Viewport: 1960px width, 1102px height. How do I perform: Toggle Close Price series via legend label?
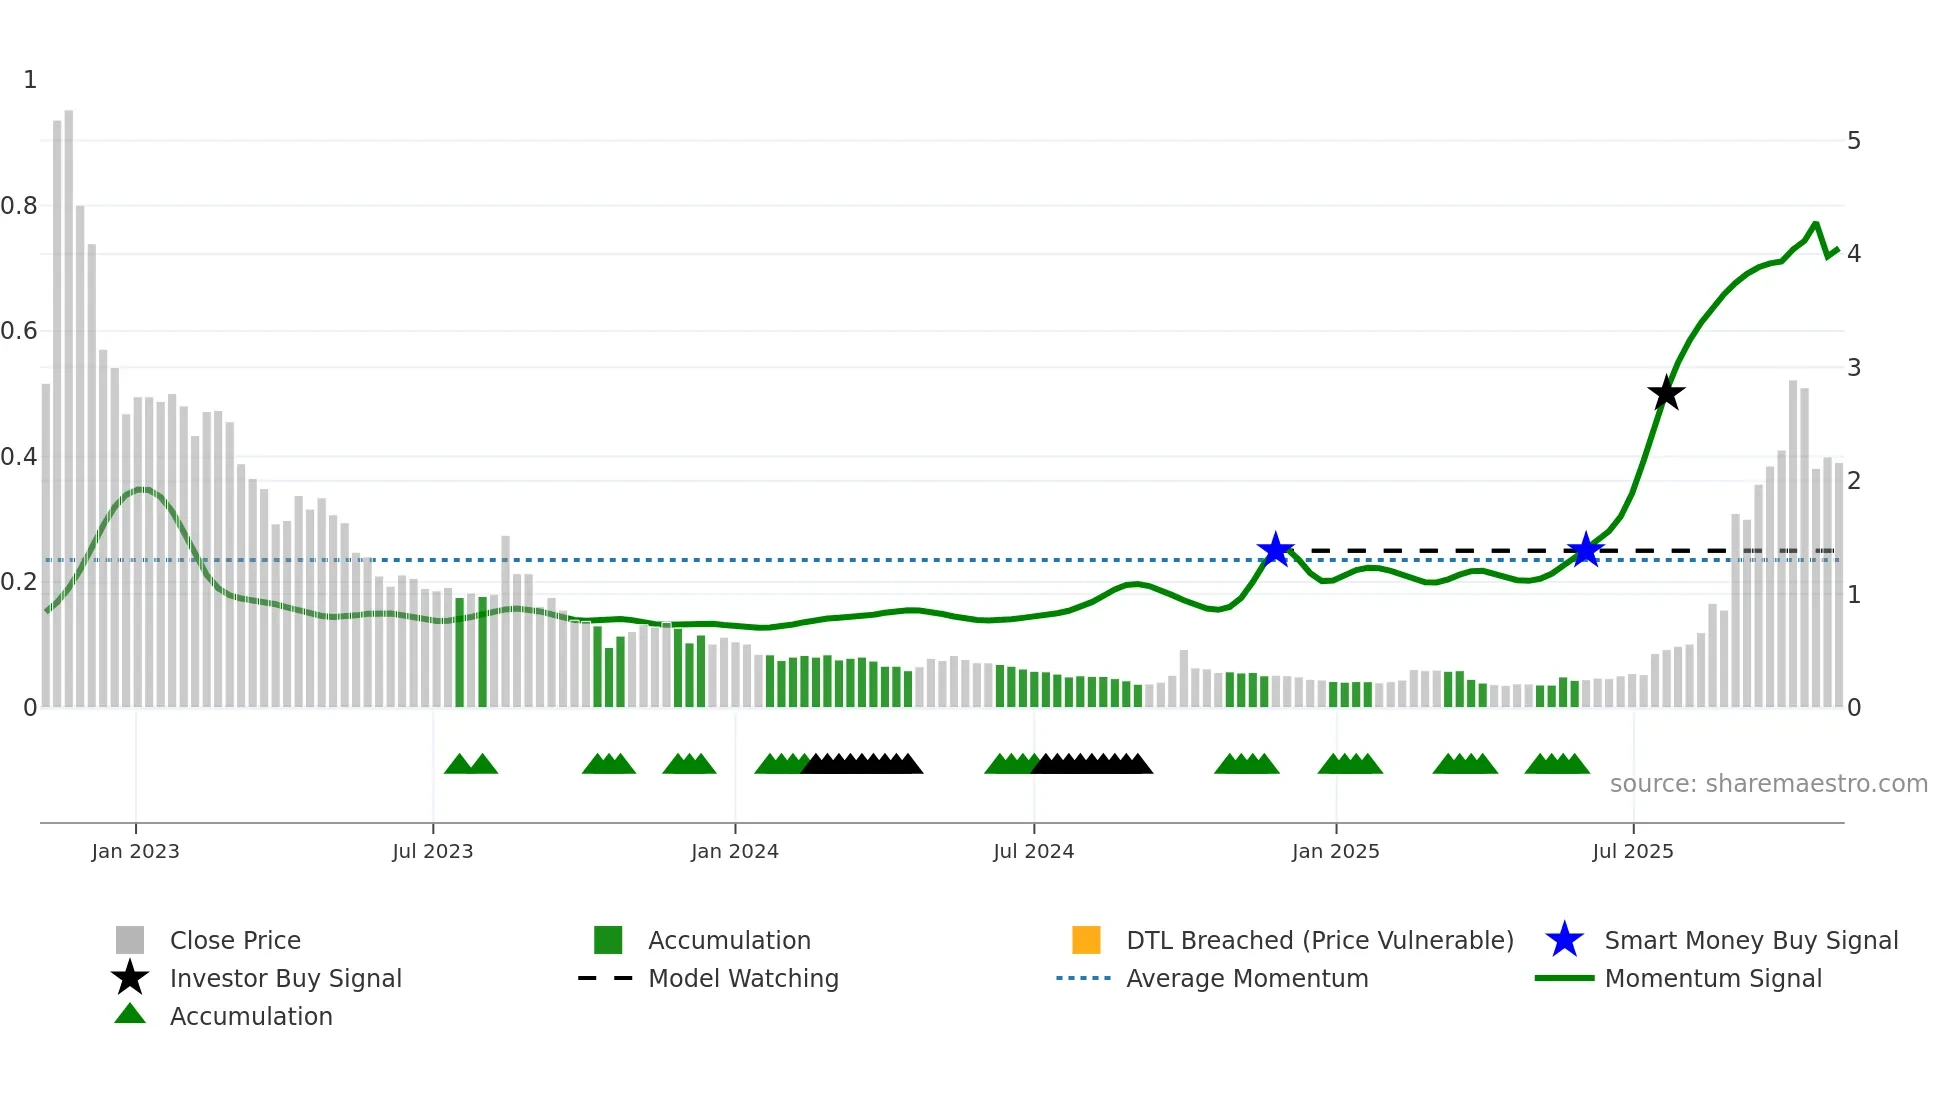tap(235, 940)
